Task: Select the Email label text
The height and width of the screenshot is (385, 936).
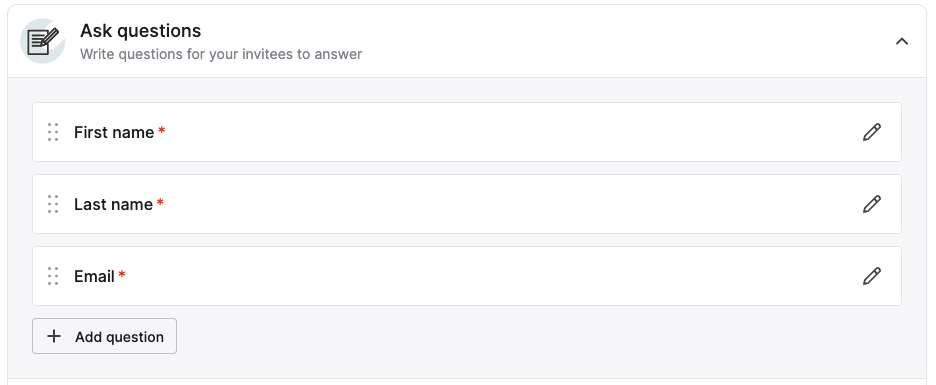Action: click(x=94, y=276)
